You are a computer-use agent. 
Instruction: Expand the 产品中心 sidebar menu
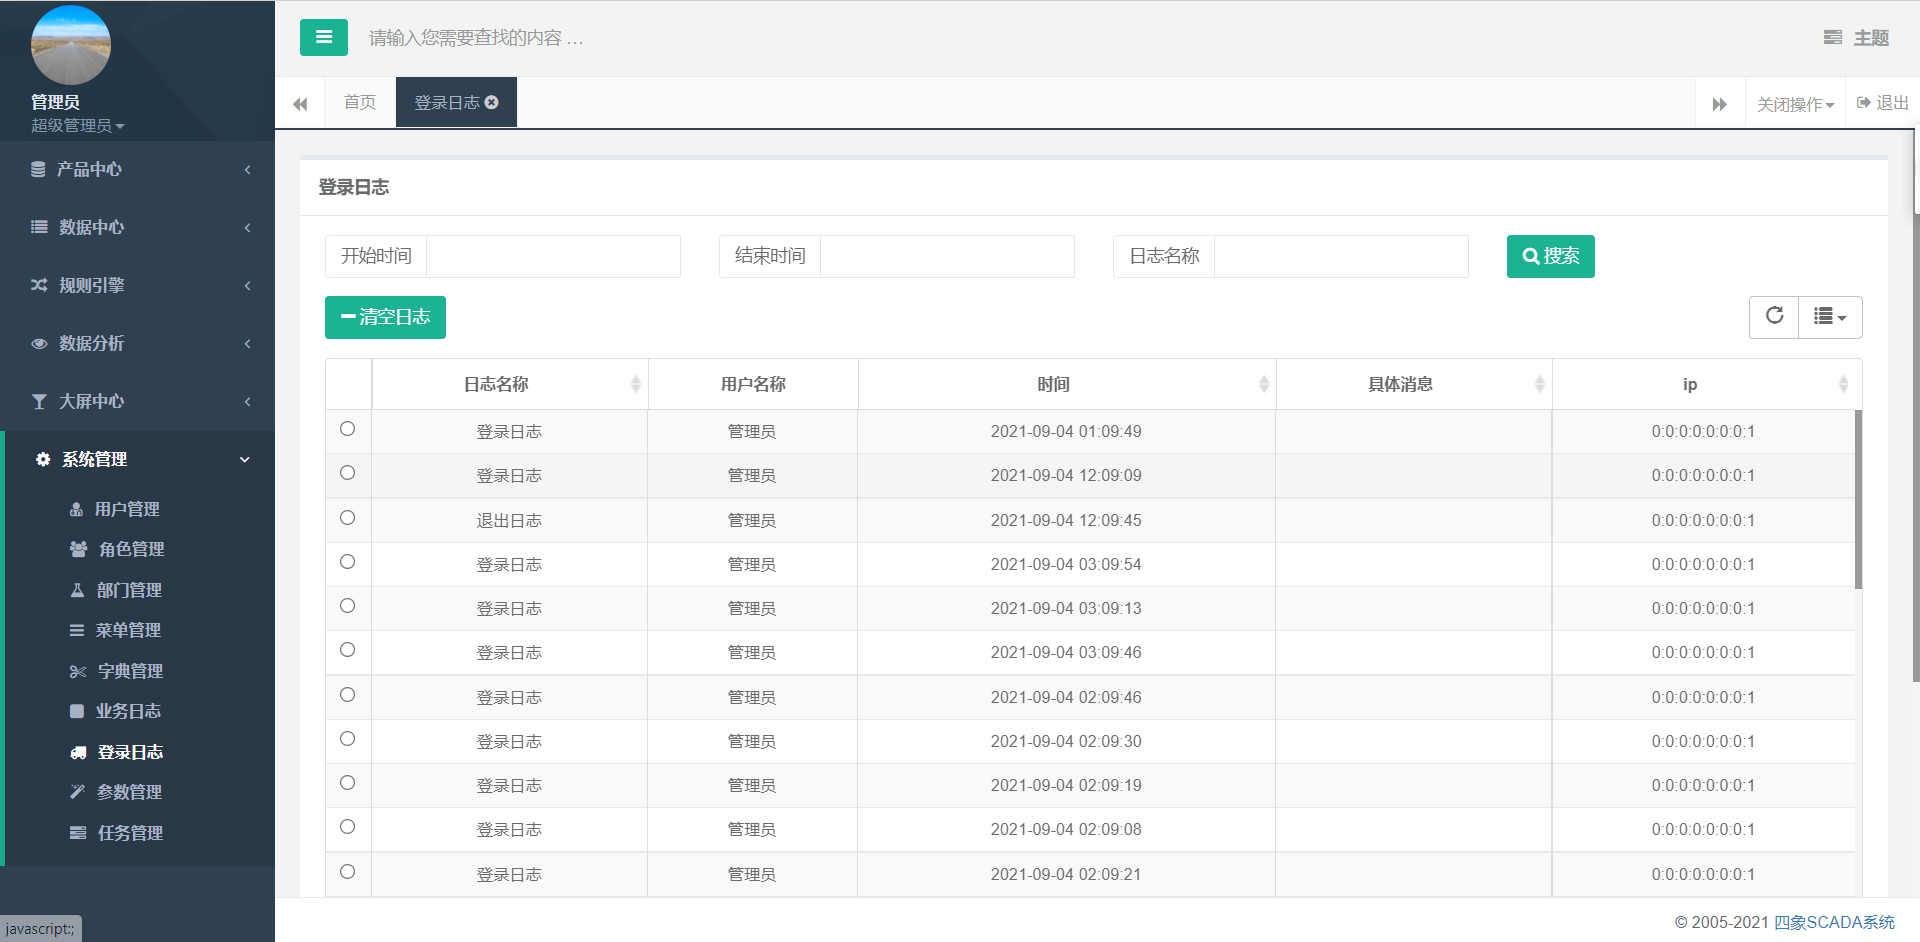pyautogui.click(x=138, y=170)
